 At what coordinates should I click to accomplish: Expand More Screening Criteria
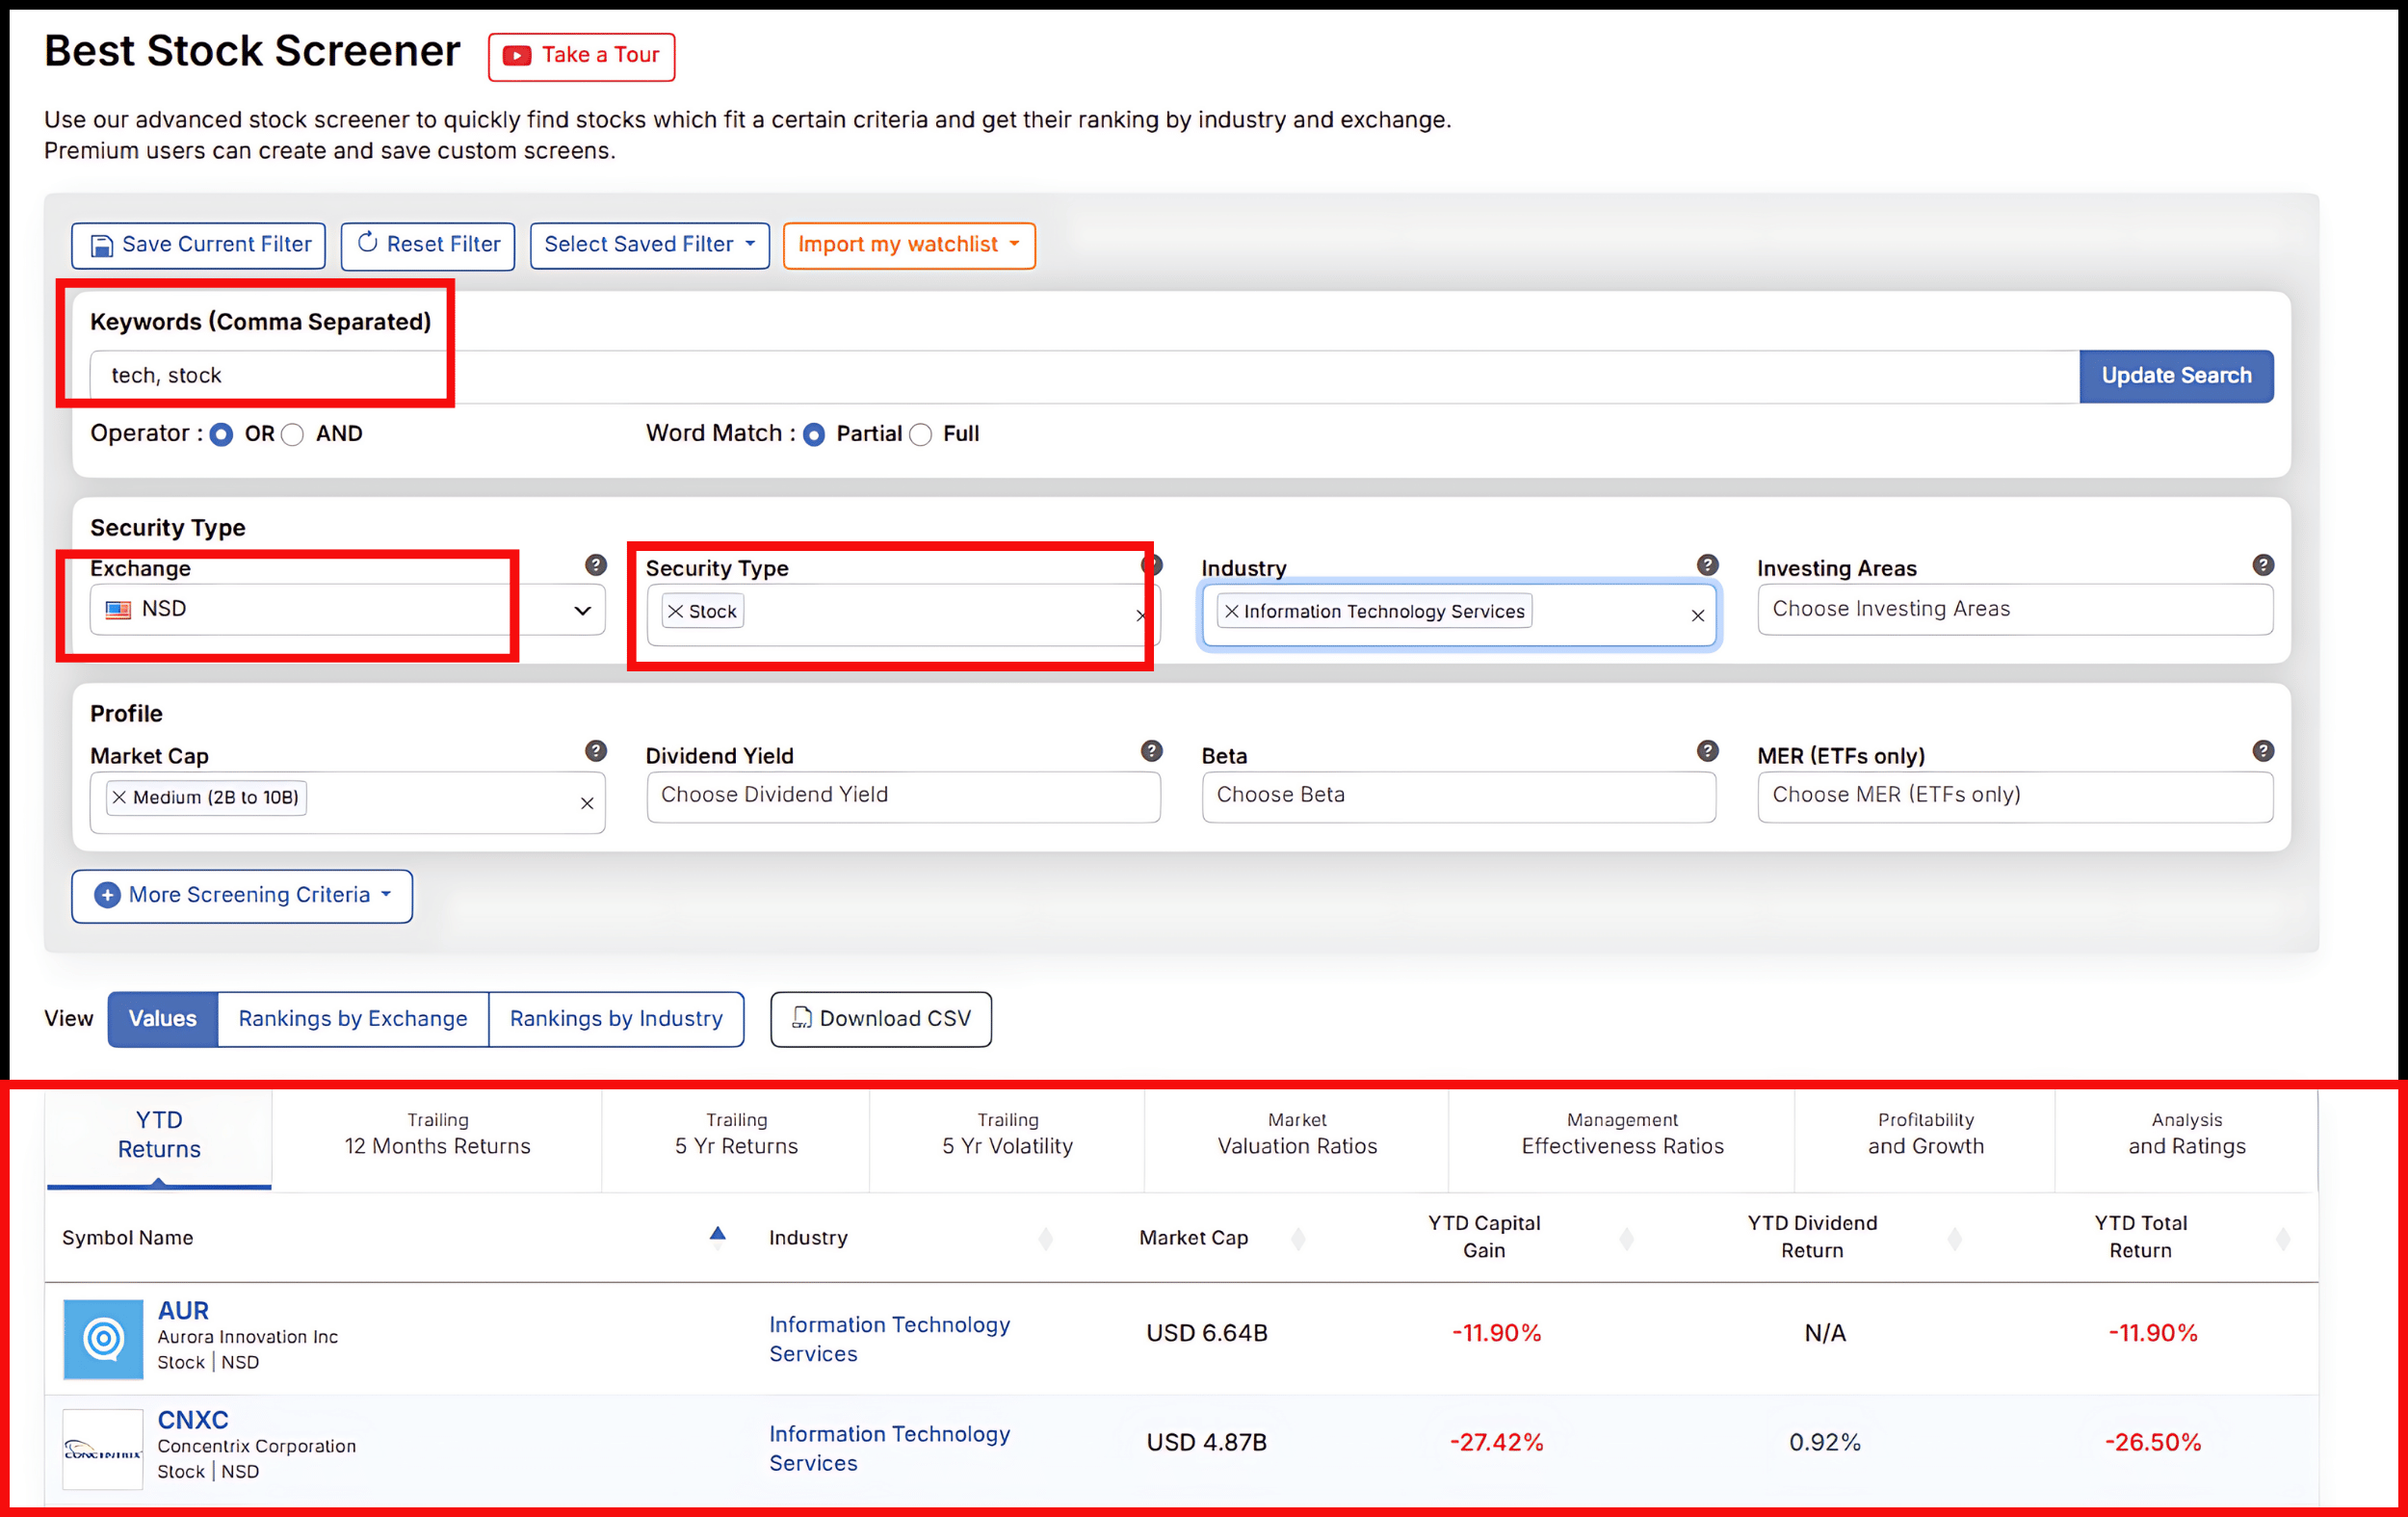click(242, 896)
